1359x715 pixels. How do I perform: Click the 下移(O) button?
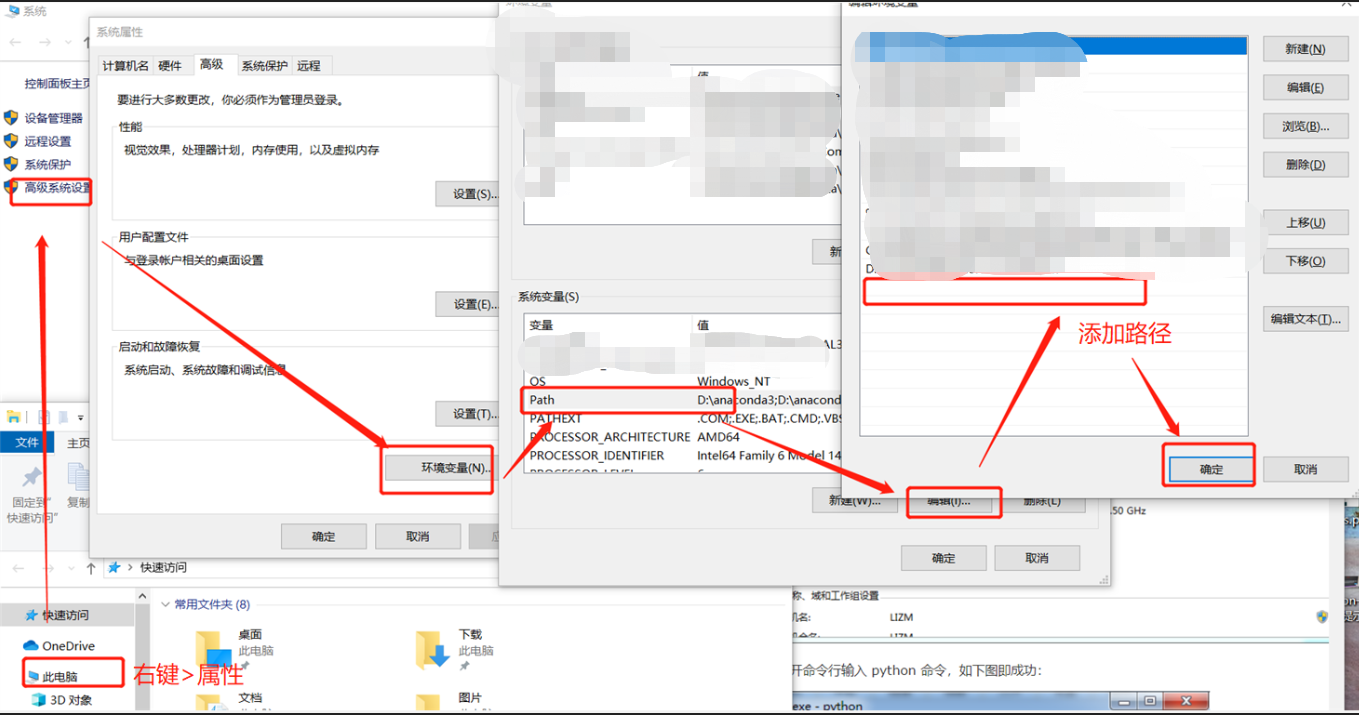coord(1305,261)
